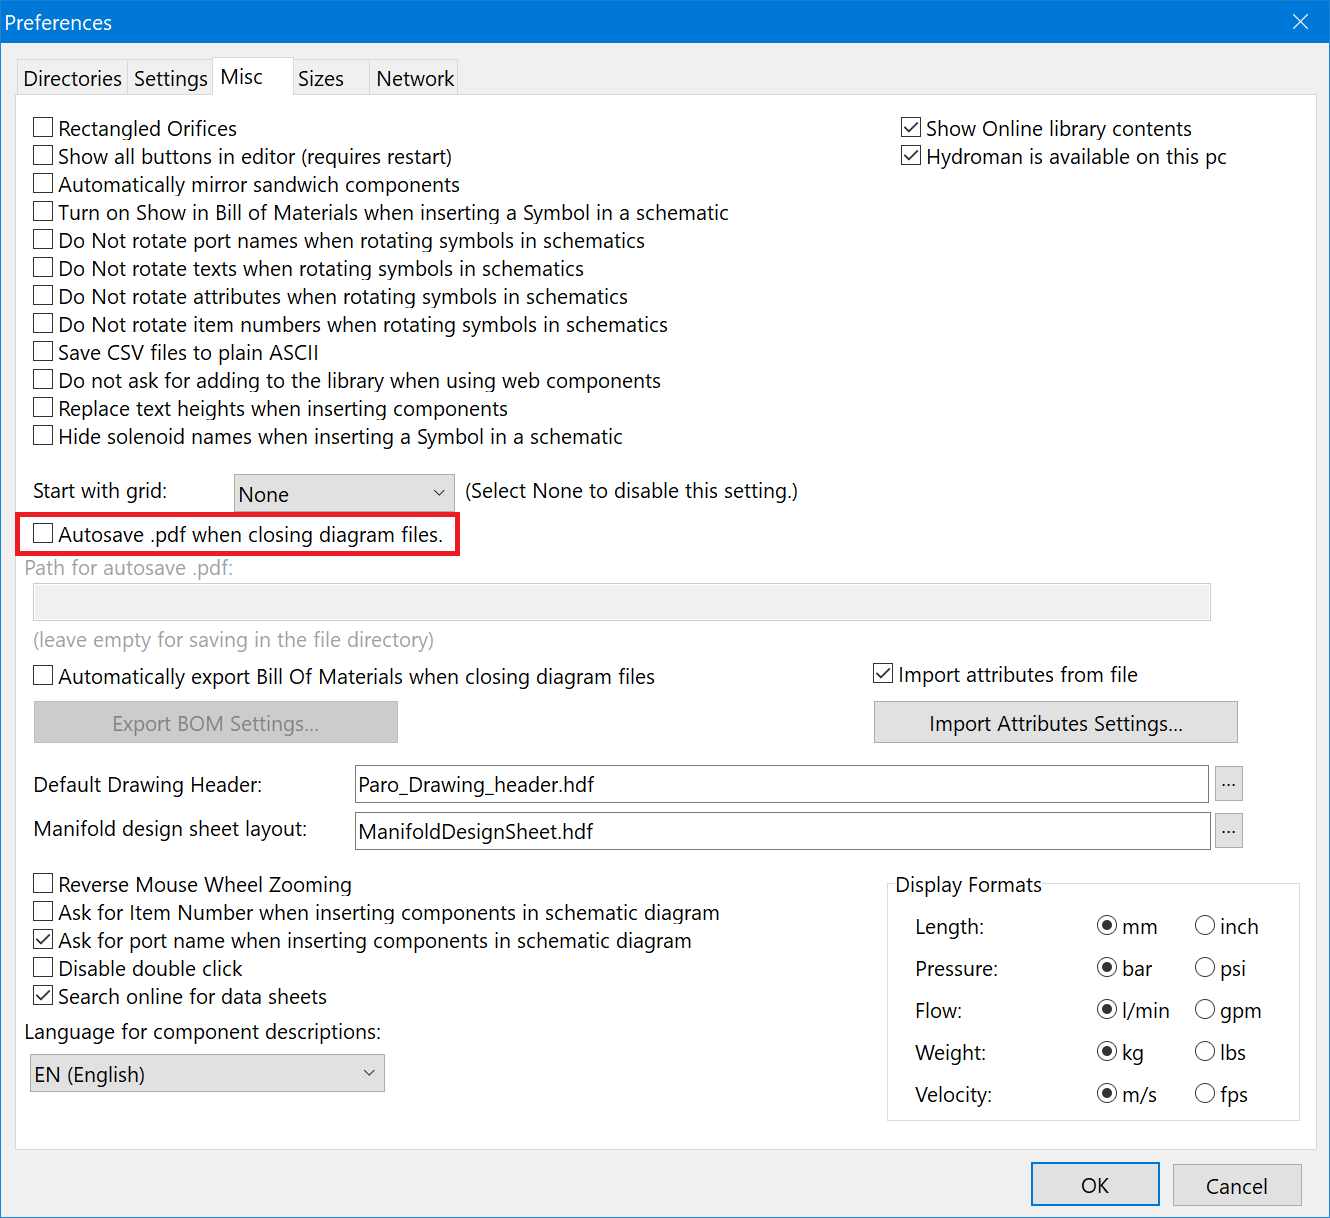Switch to the Network tab
Screen dimensions: 1330x1218
pyautogui.click(x=414, y=77)
